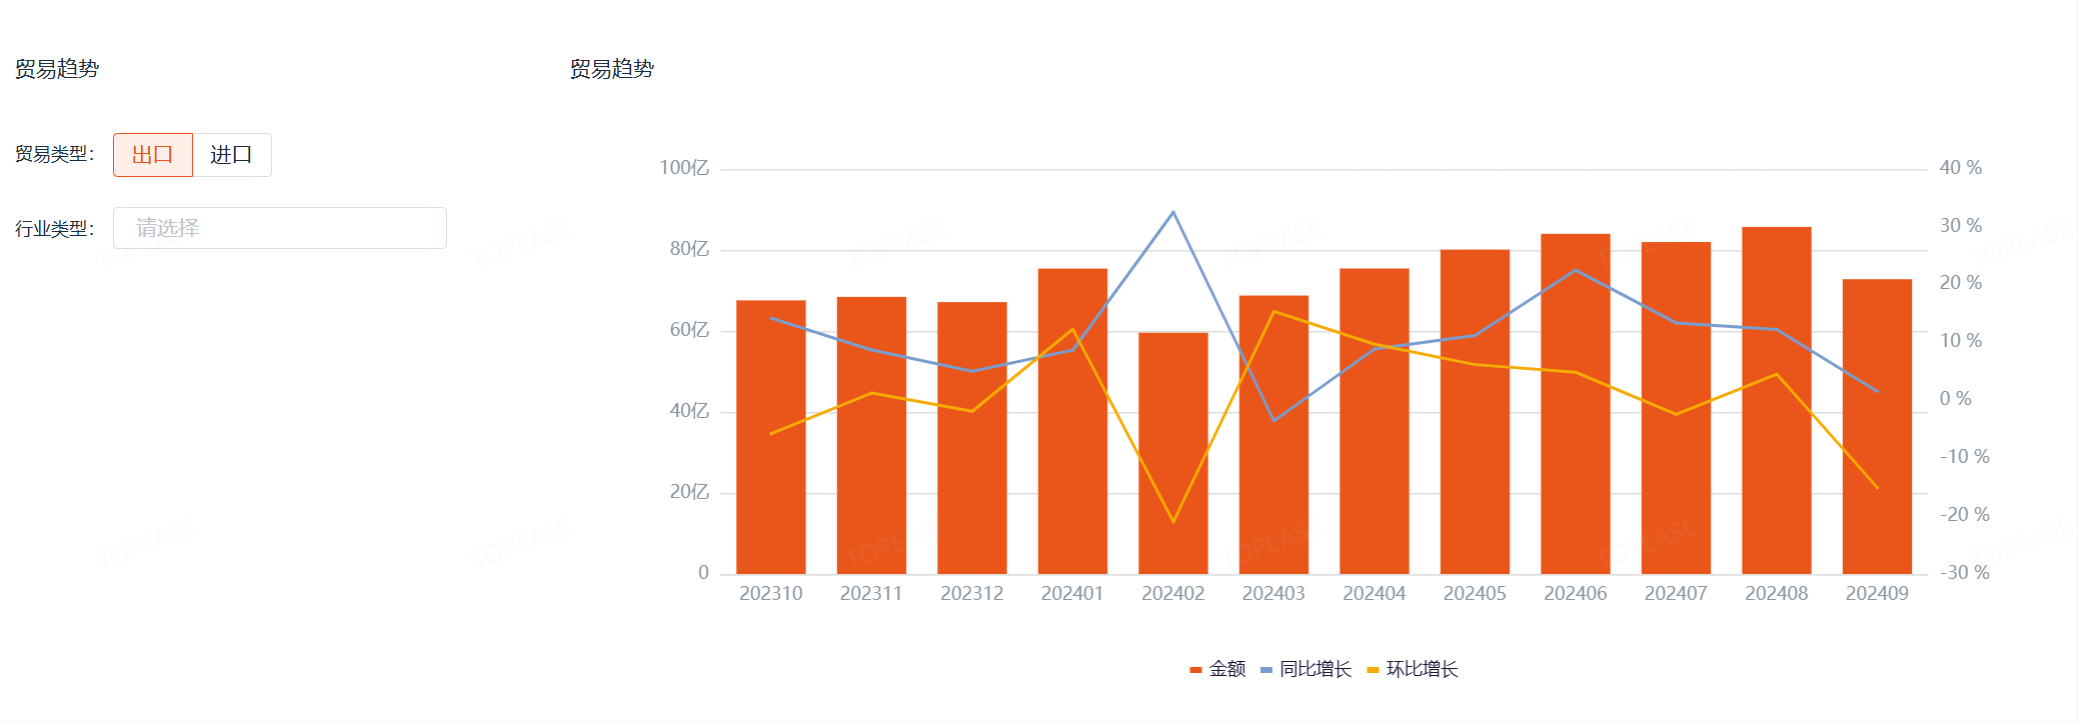Click the 202406 amount bar
Screen dimensions: 2078x722
click(1575, 450)
